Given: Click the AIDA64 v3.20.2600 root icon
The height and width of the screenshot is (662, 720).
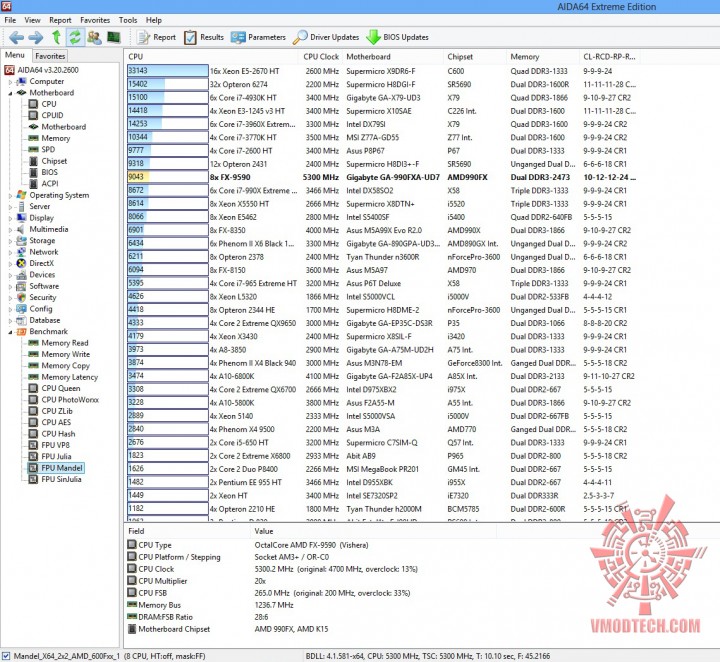Looking at the screenshot, I should 9,70.
